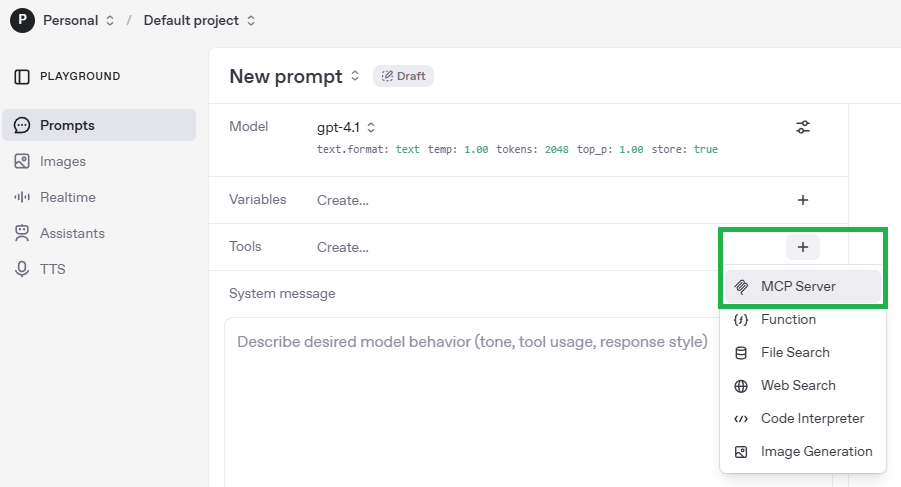Add Web Search tool
Viewport: 901px width, 487px height.
click(x=798, y=386)
